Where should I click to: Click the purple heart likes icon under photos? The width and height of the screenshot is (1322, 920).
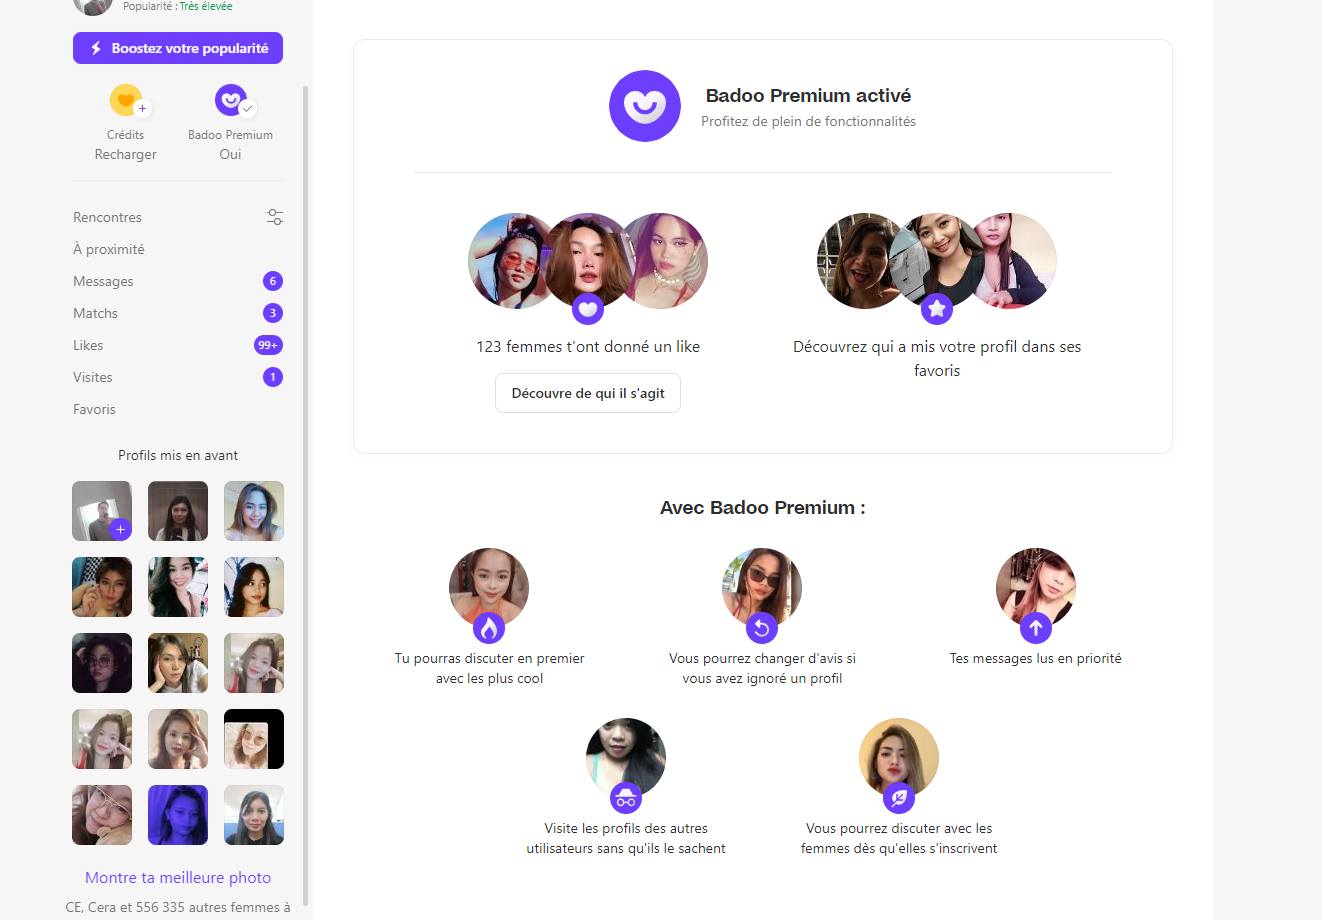coord(588,309)
